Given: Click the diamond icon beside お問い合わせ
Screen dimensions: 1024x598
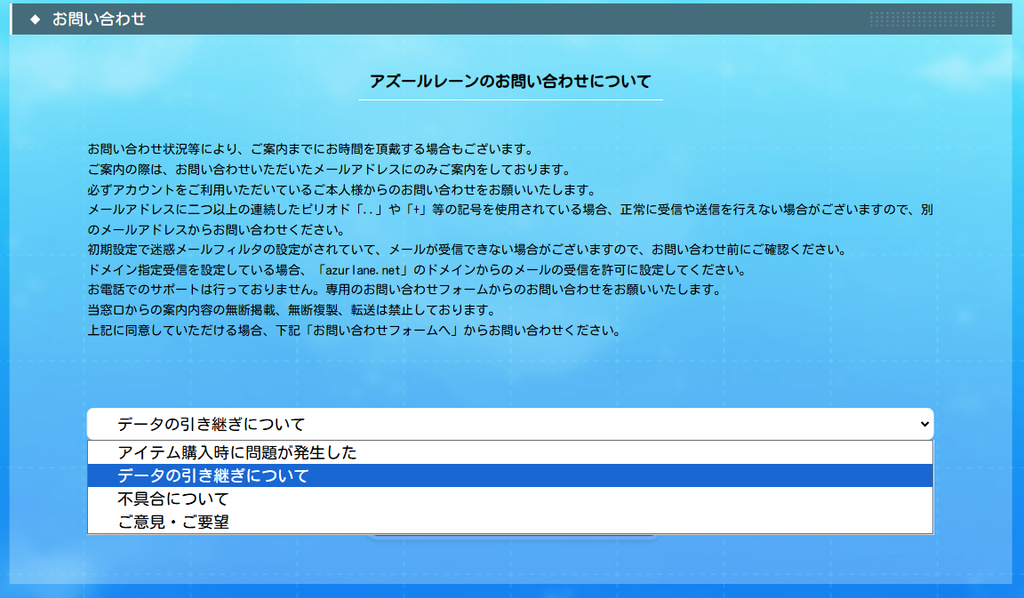Looking at the screenshot, I should [x=35, y=19].
